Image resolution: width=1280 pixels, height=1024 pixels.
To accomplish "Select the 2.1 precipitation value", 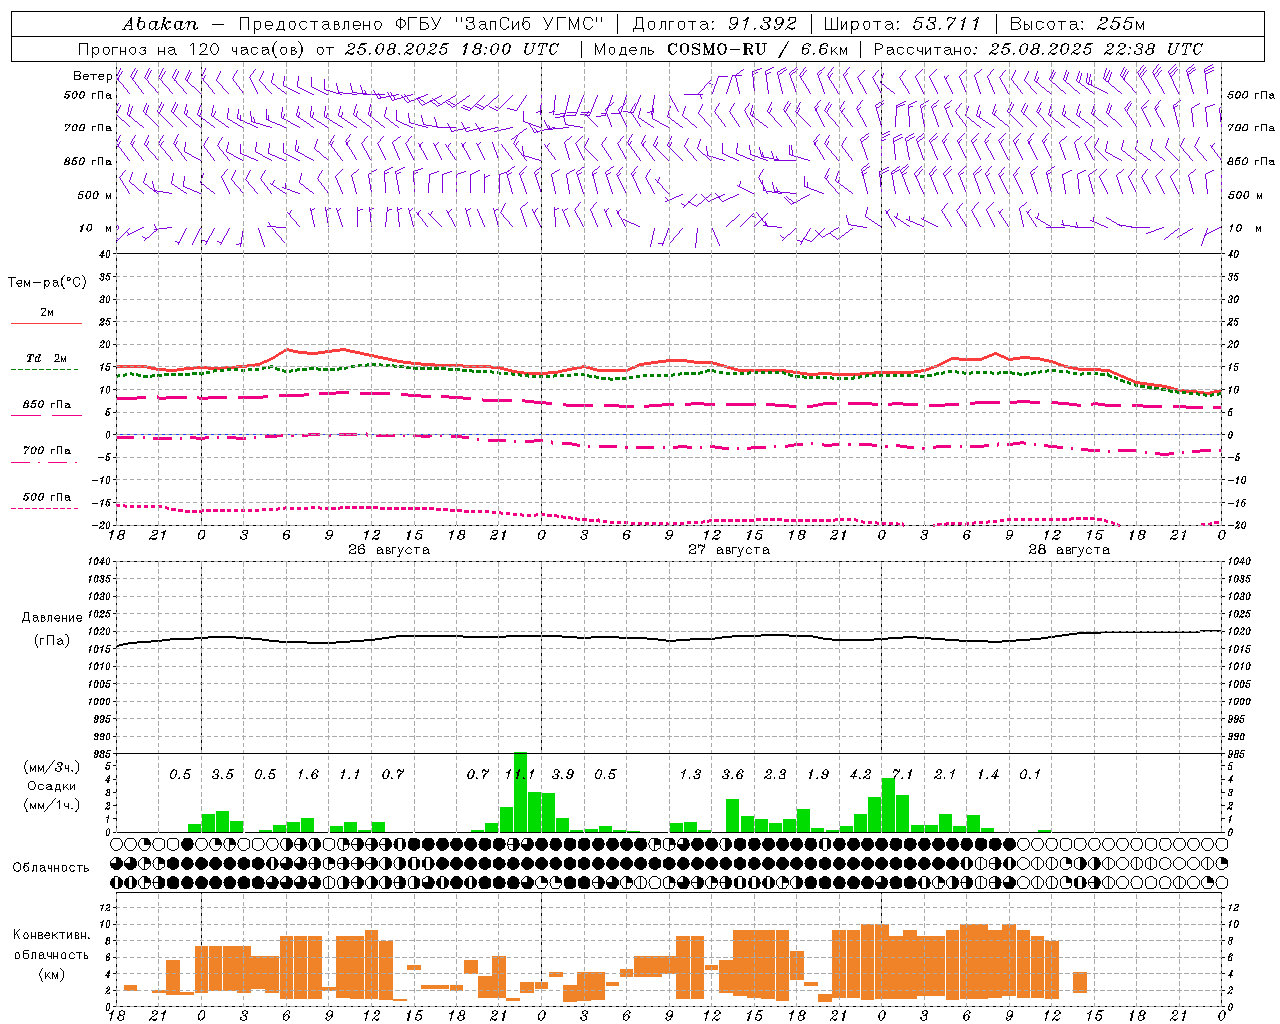I will coord(945,775).
